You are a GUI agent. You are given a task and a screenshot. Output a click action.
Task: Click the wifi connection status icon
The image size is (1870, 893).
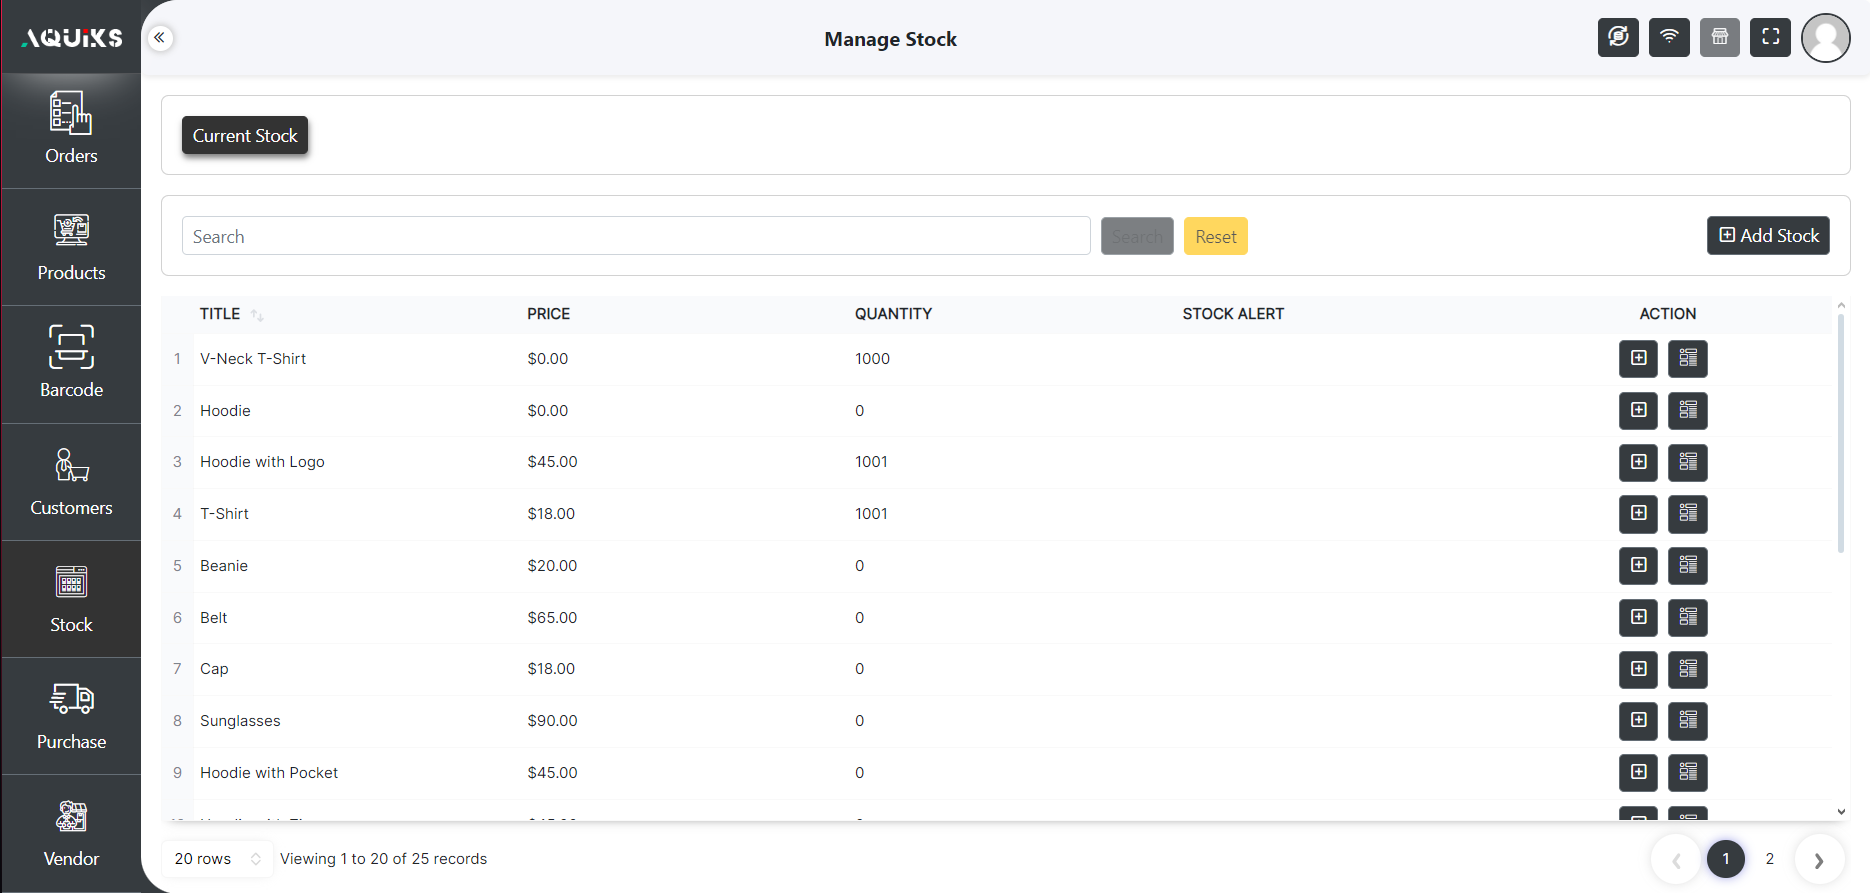click(x=1669, y=38)
